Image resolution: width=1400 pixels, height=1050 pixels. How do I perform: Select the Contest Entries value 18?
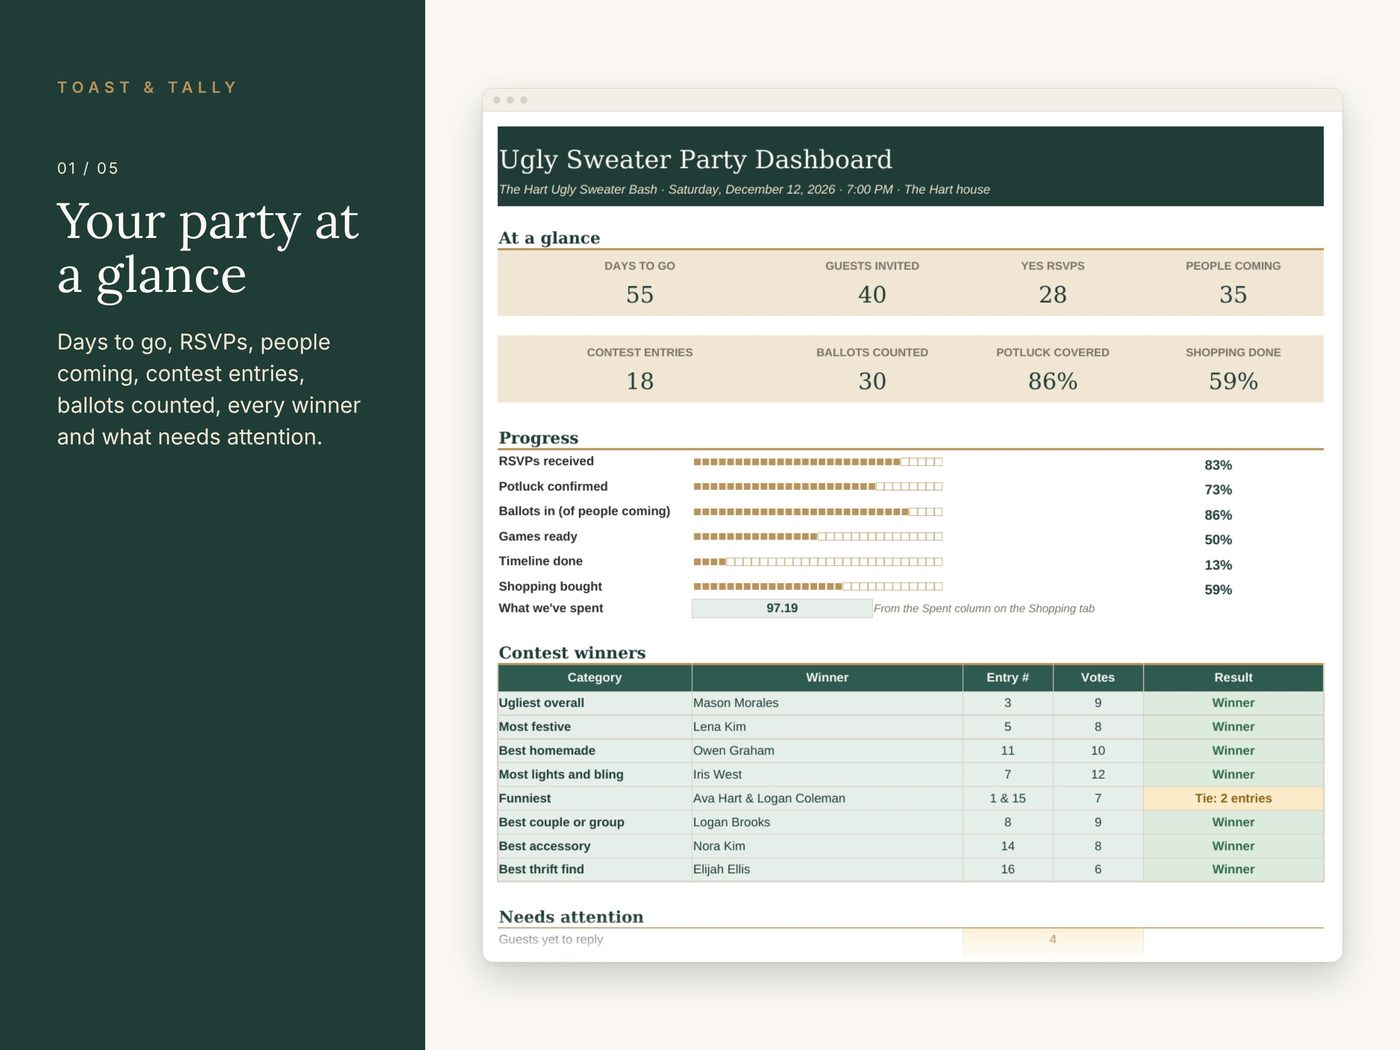coord(640,381)
